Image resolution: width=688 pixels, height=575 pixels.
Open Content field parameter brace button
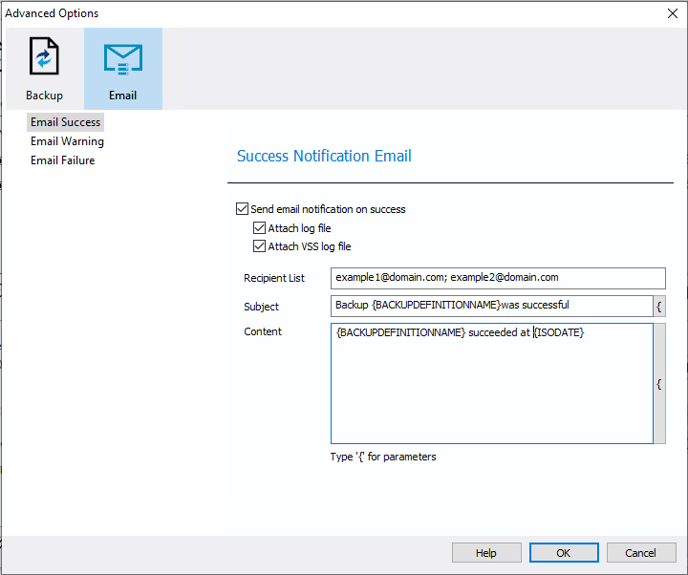pyautogui.click(x=659, y=384)
